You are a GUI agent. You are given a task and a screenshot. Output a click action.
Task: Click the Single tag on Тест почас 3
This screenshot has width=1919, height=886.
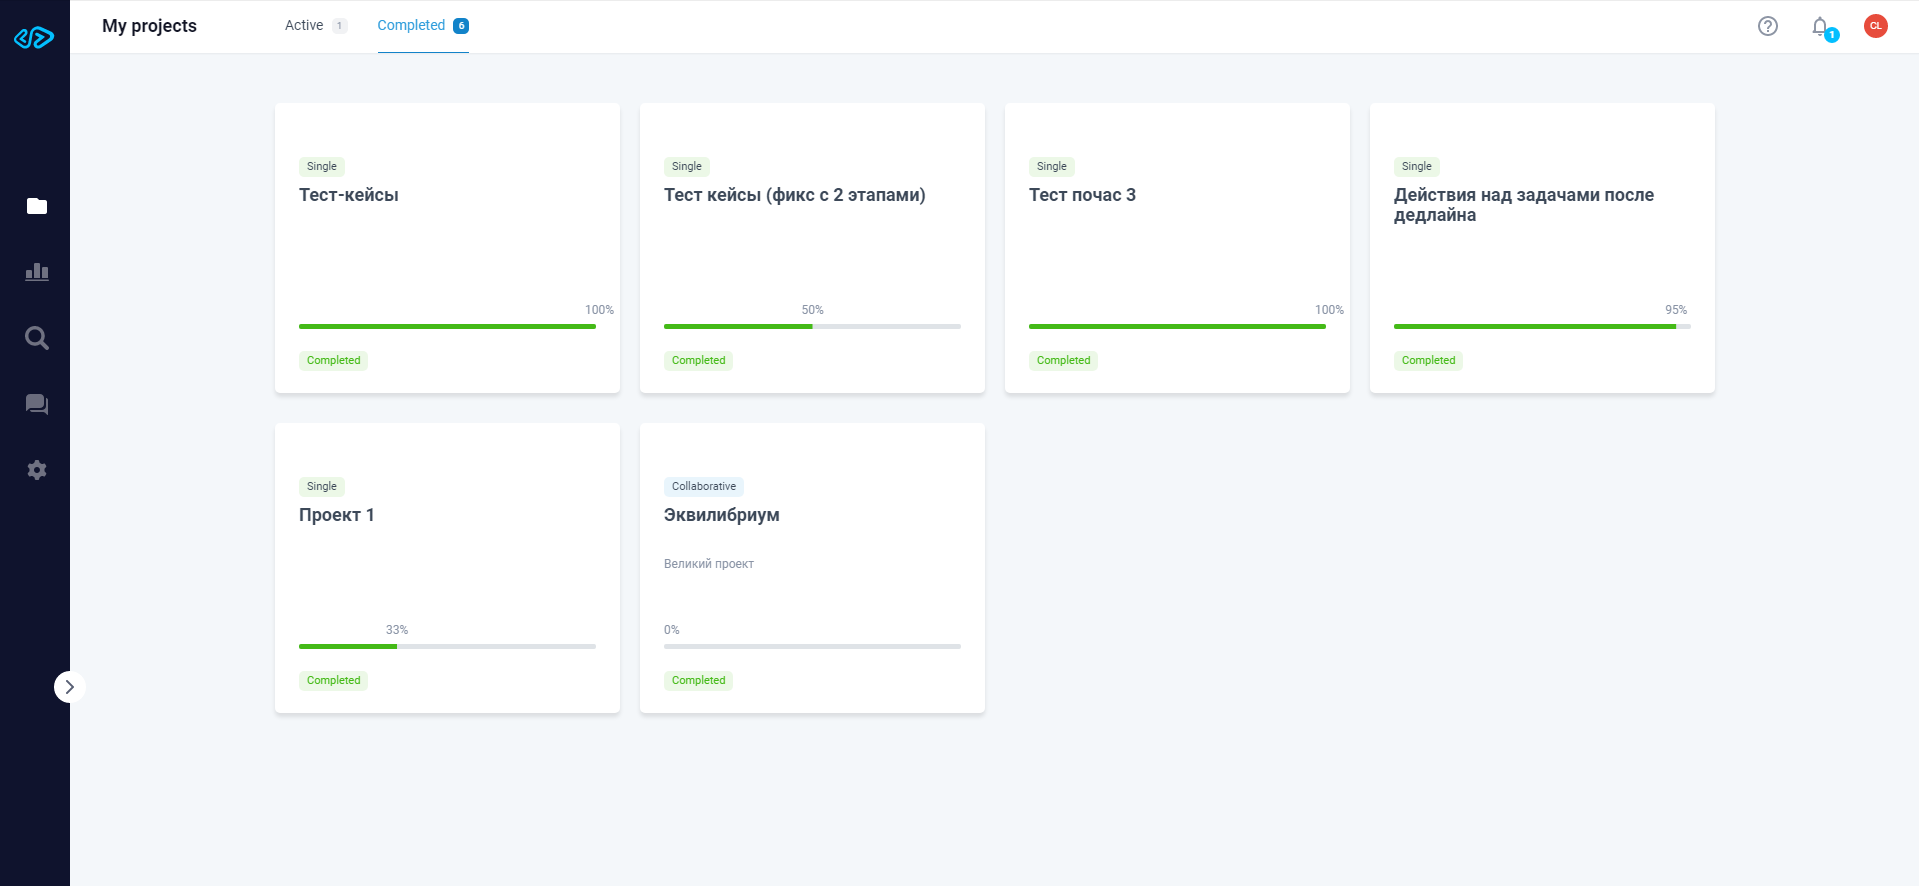(x=1051, y=167)
